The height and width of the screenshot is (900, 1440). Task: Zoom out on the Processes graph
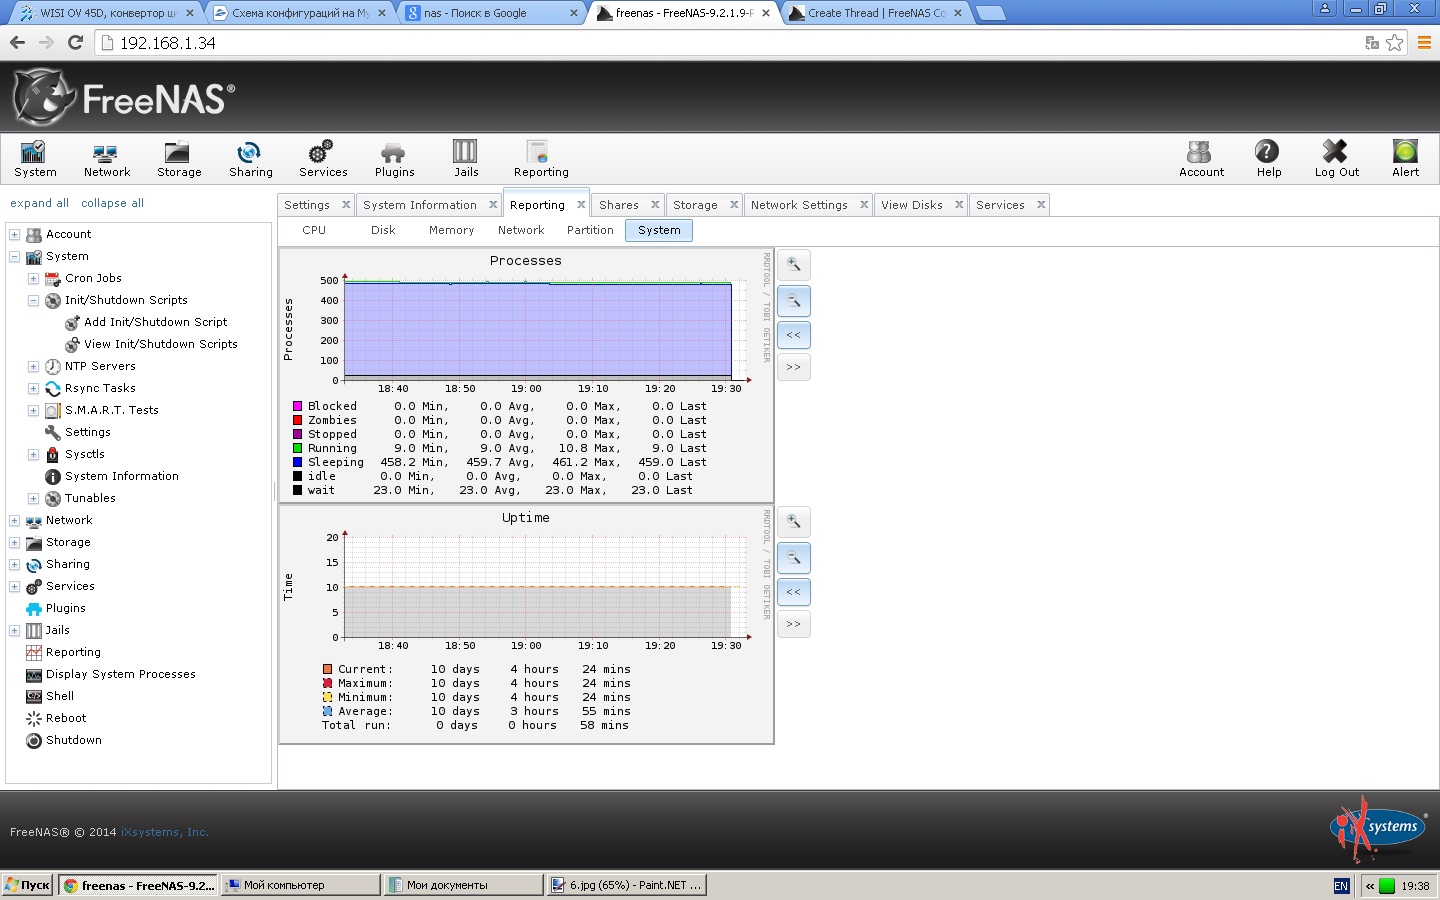point(794,300)
